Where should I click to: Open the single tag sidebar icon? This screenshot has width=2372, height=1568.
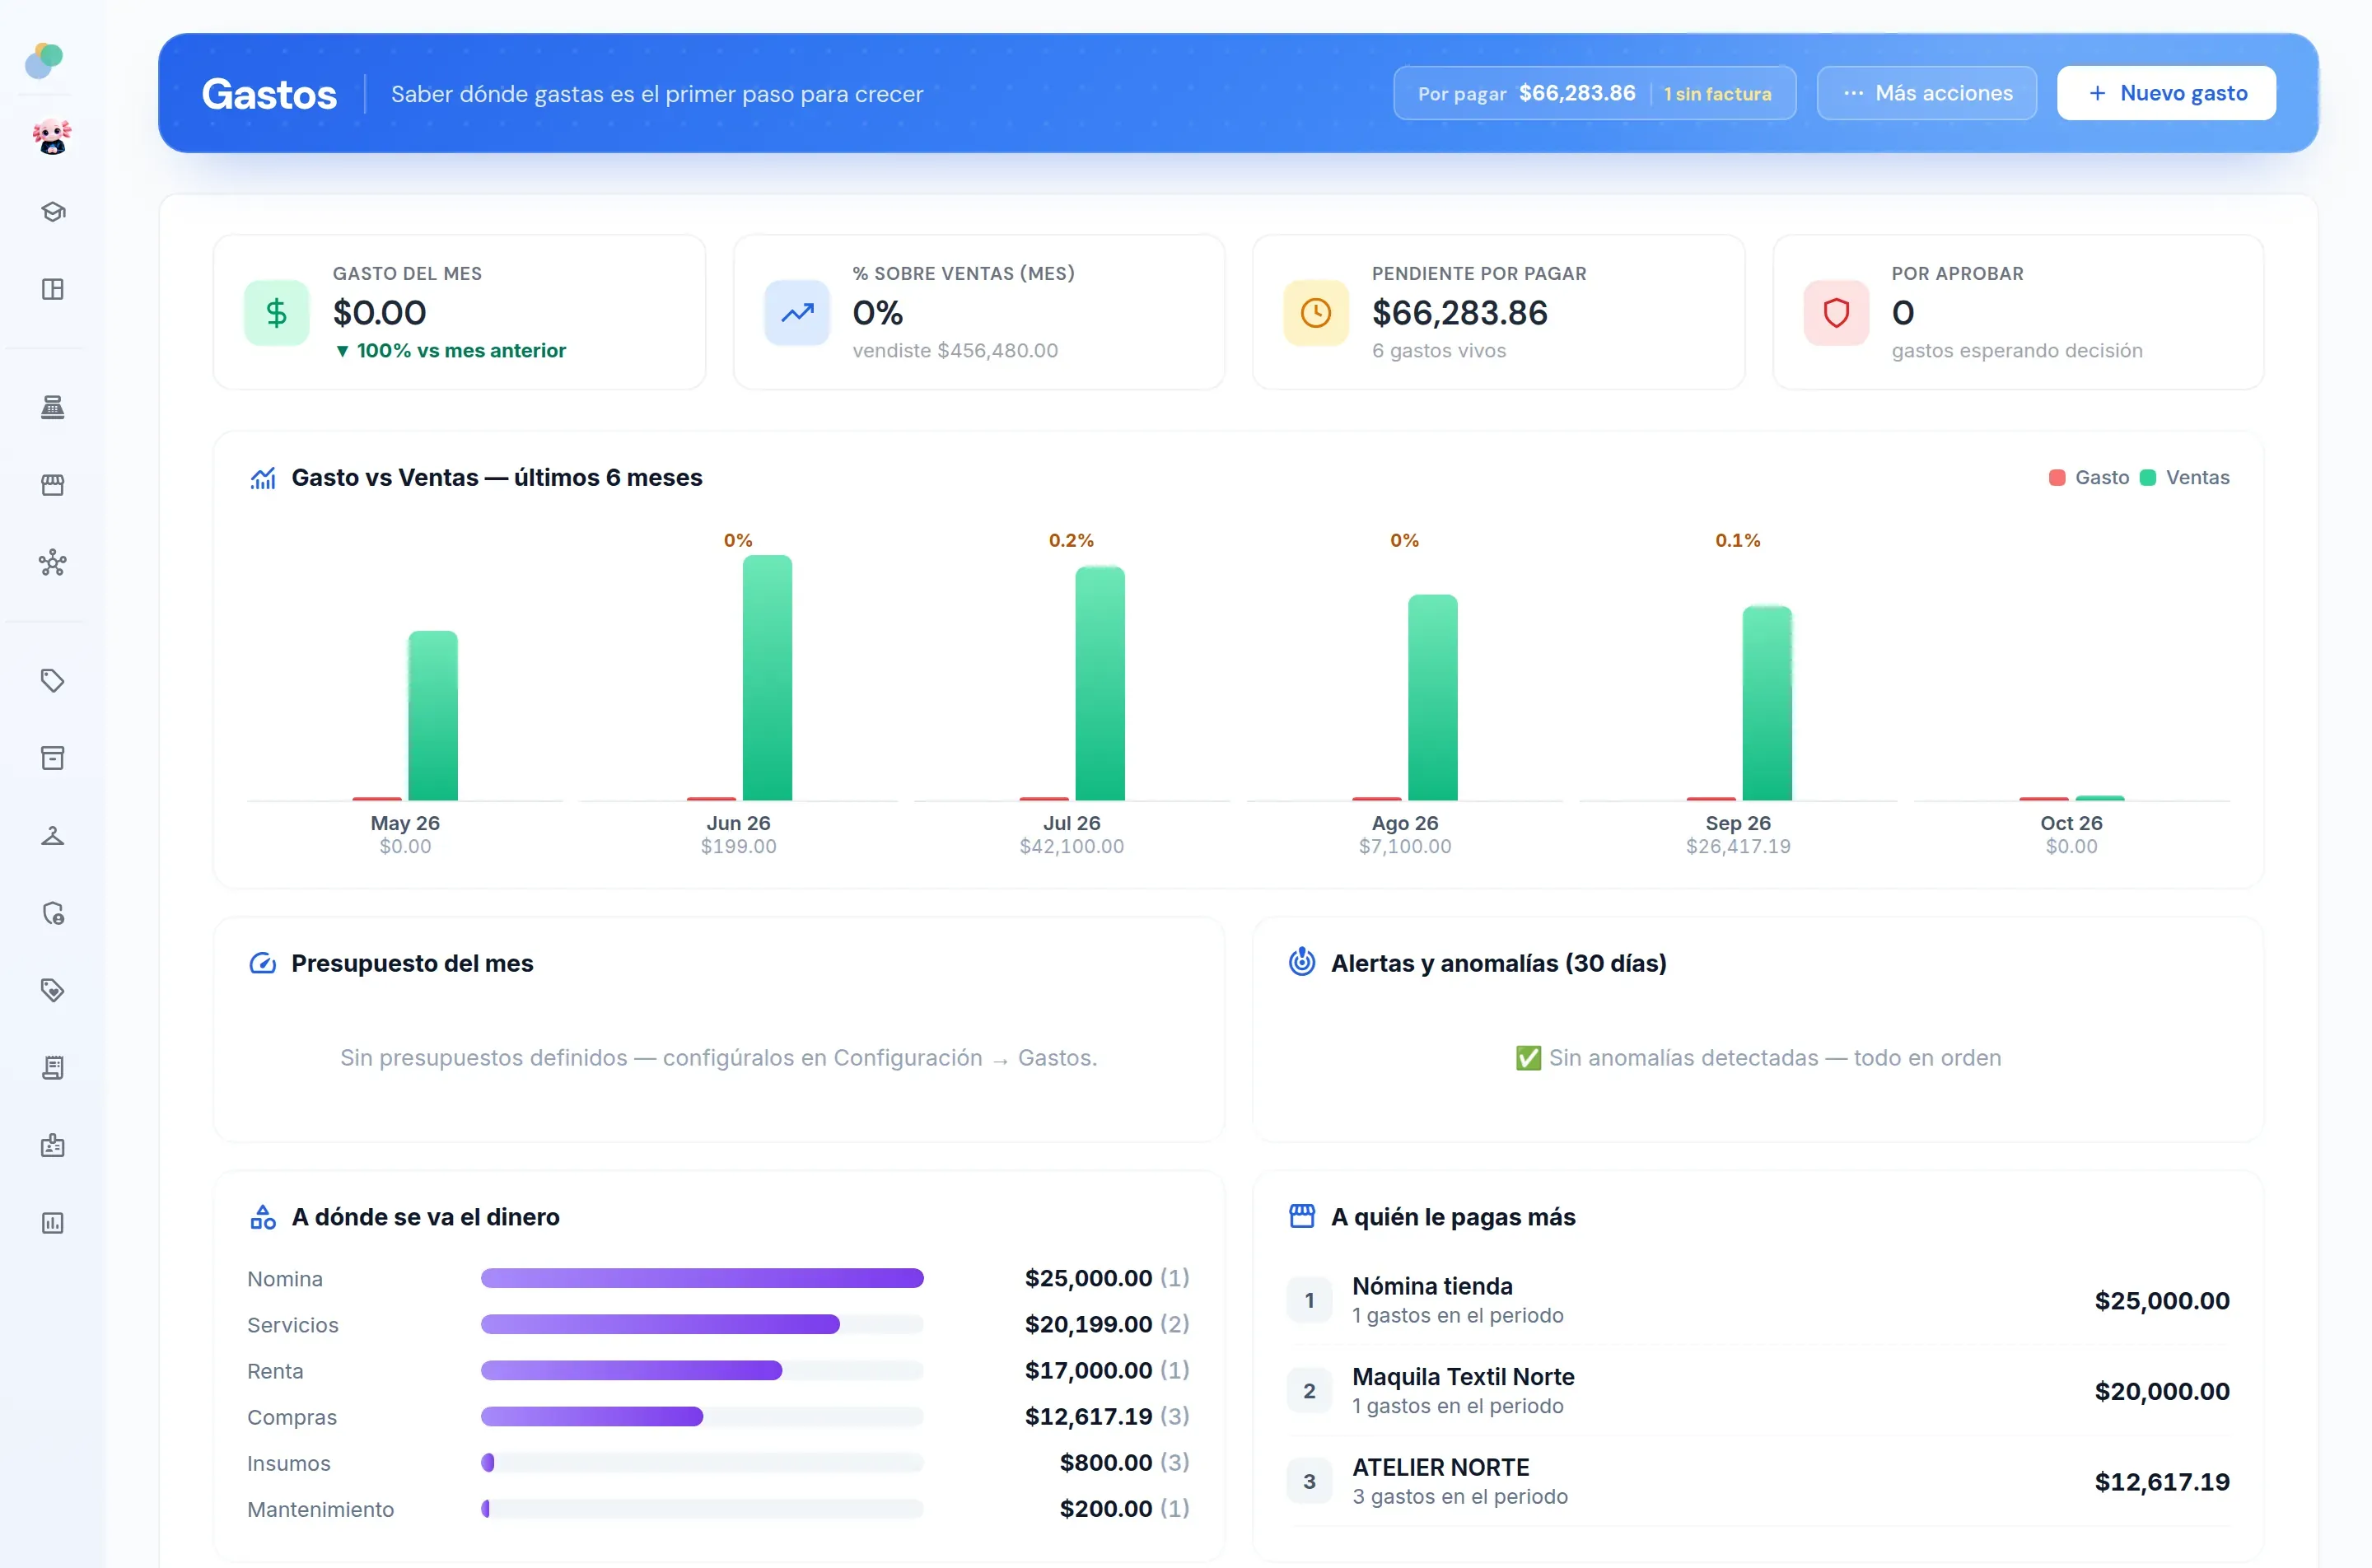tap(53, 681)
